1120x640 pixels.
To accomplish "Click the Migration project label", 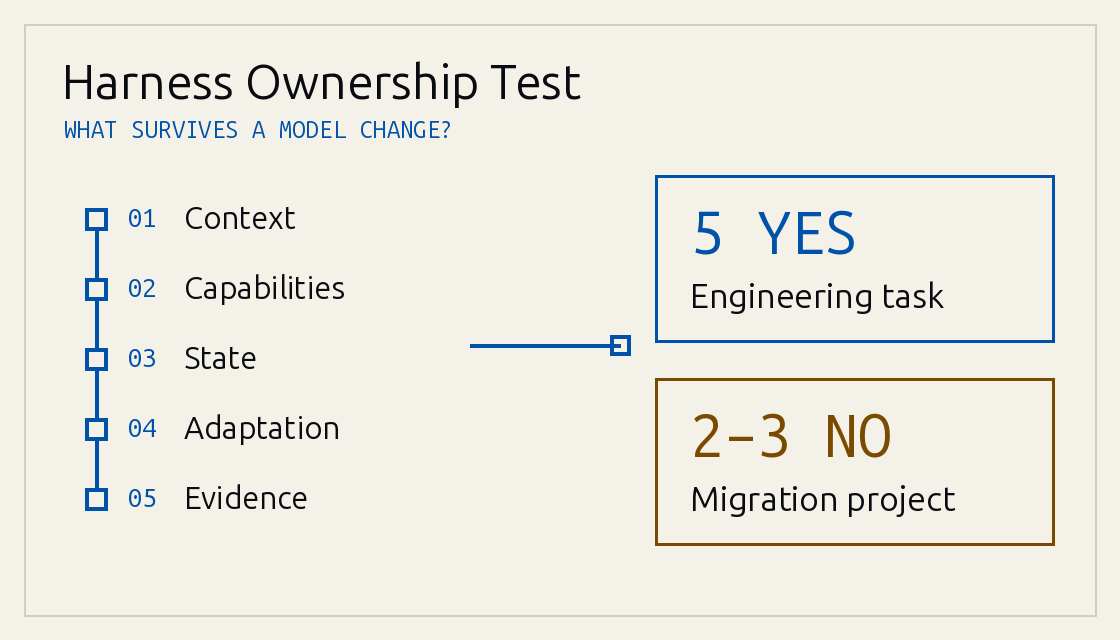I will coord(823,500).
